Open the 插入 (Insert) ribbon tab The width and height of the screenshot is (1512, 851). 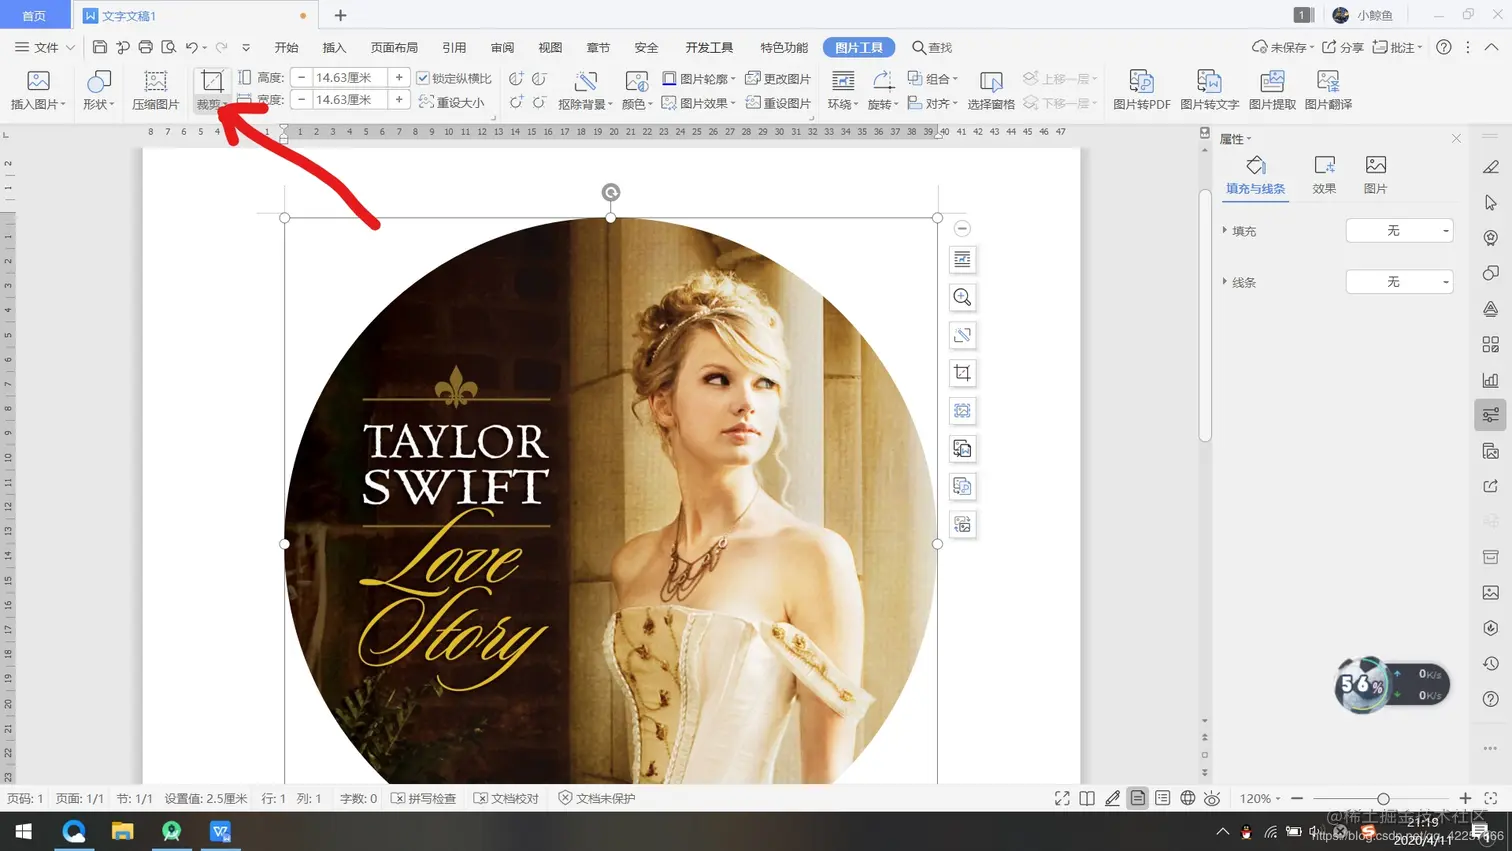(334, 47)
